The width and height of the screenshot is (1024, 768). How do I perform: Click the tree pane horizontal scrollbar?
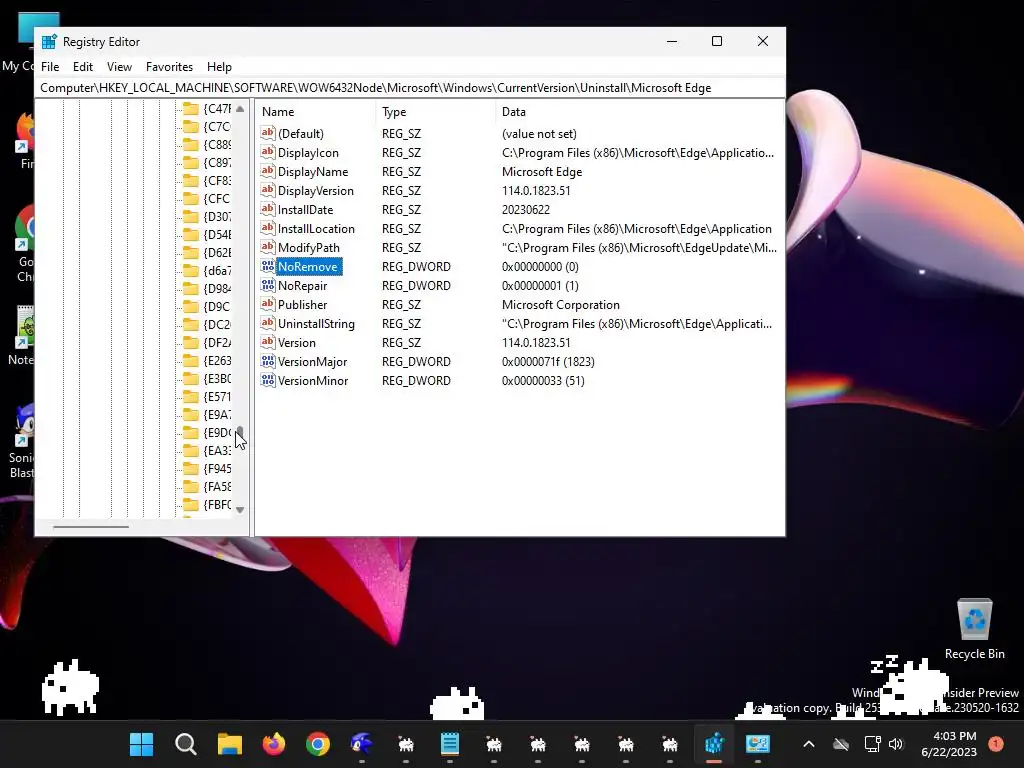91,526
